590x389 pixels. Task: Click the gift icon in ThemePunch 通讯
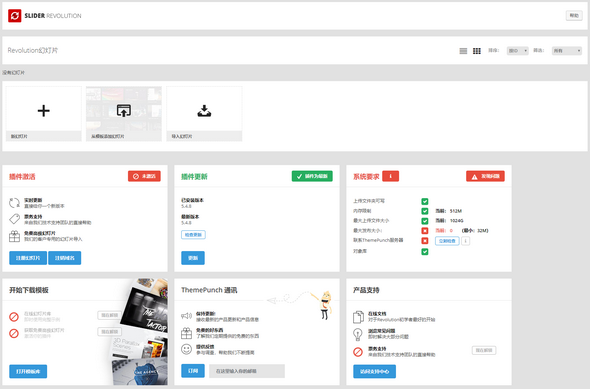click(187, 333)
